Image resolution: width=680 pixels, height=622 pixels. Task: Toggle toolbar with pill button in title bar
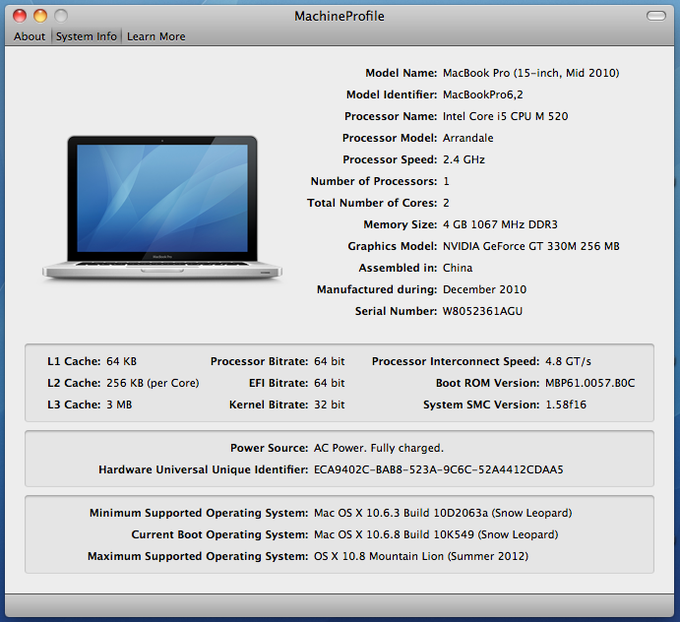(656, 16)
